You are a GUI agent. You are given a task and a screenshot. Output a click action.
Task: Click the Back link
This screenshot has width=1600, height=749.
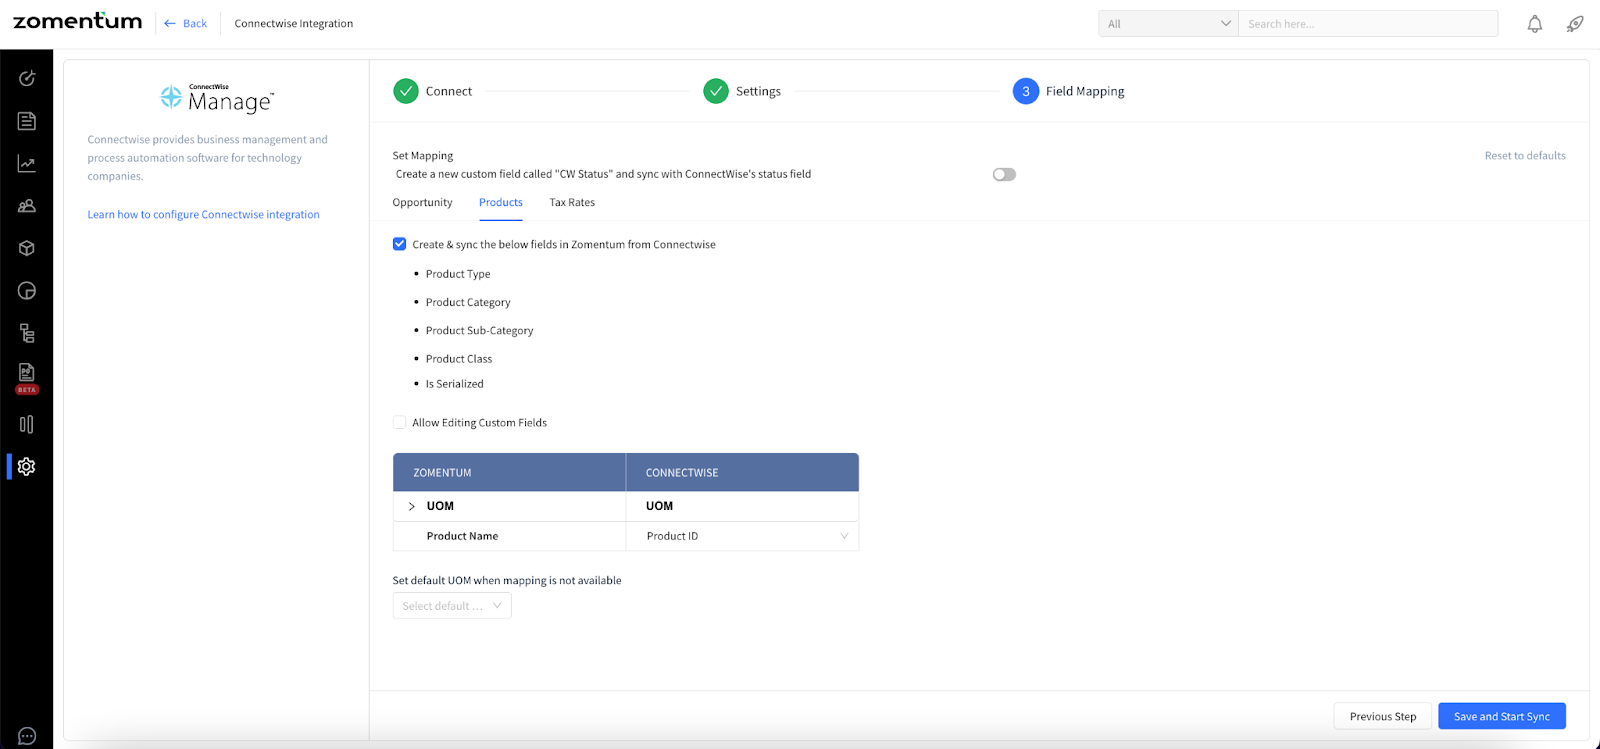(x=186, y=23)
